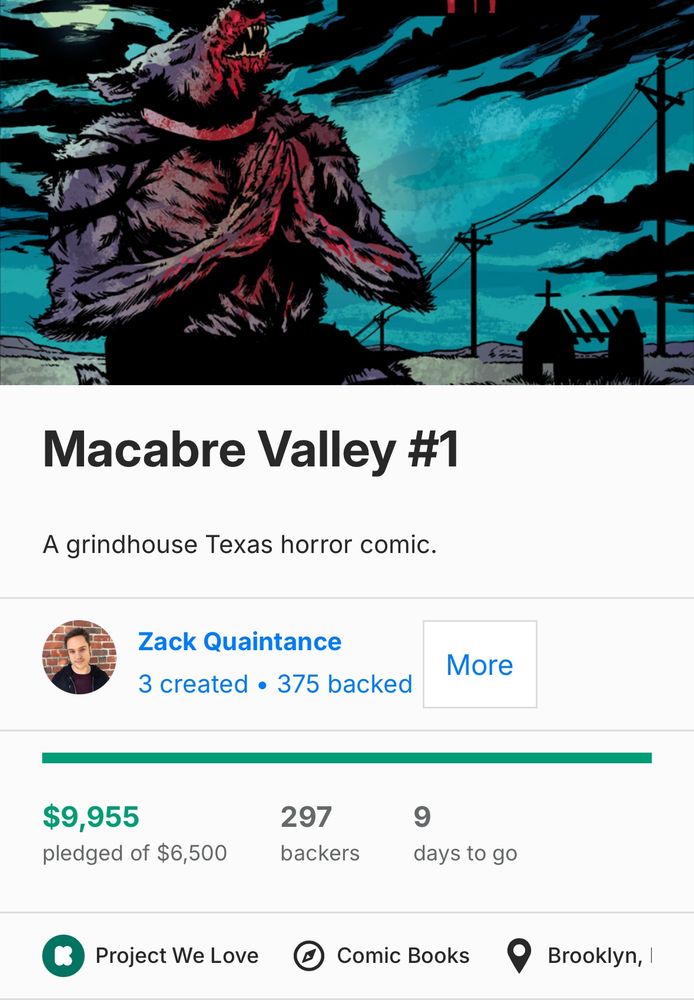Tap the green Kickstarter K badge icon
Image resolution: width=694 pixels, height=1000 pixels.
(x=63, y=955)
